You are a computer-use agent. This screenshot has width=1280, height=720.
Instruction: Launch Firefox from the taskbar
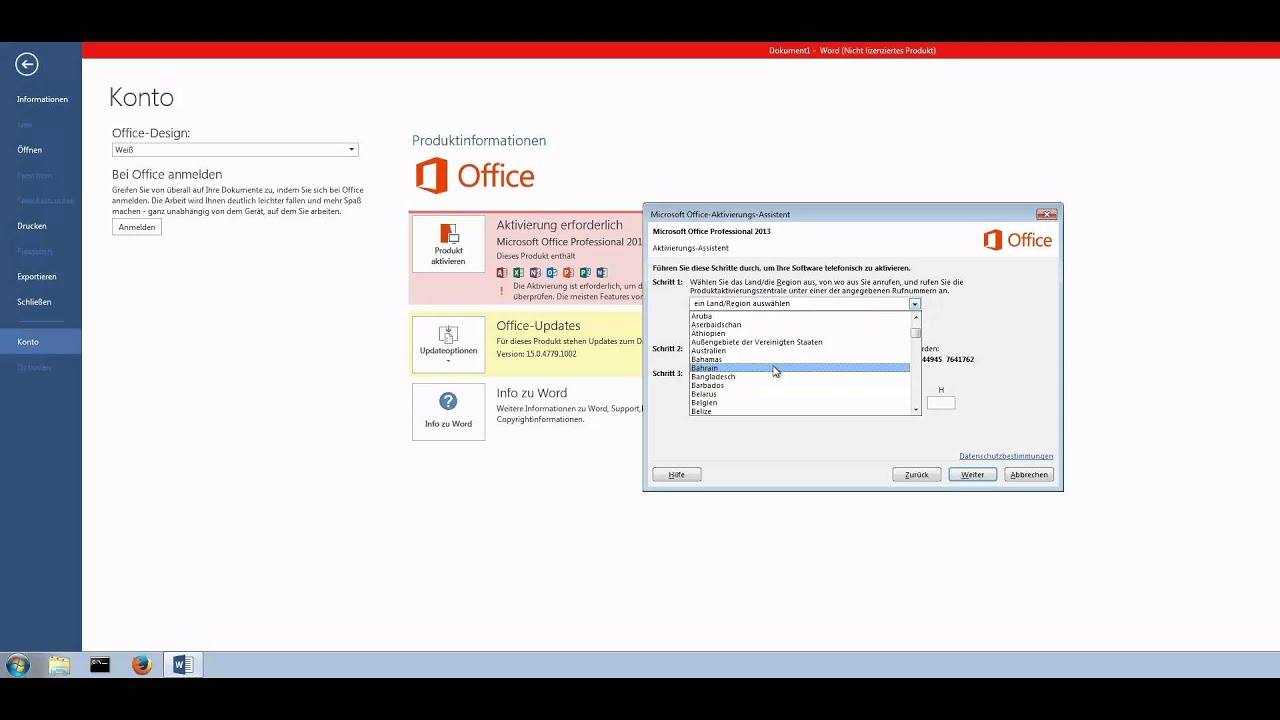click(x=141, y=665)
